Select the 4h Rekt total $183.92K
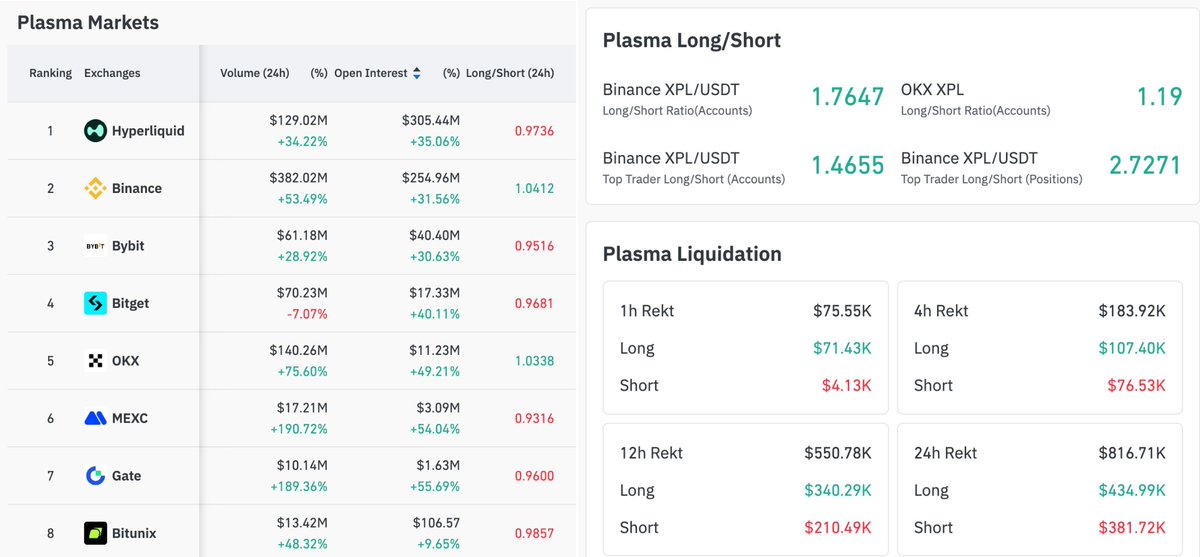This screenshot has height=557, width=1200. coord(1132,311)
